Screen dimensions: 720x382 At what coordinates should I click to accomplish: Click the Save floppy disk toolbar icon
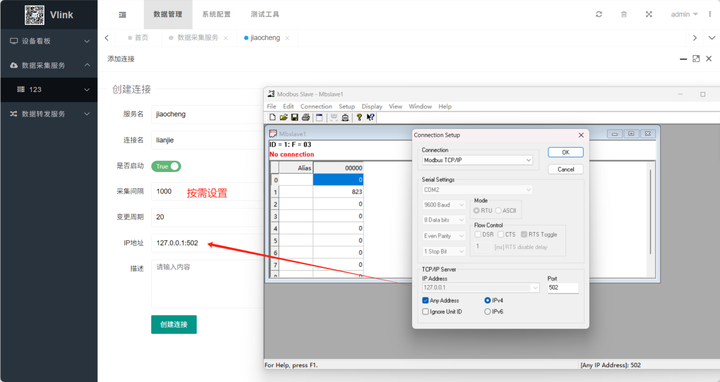[295, 118]
